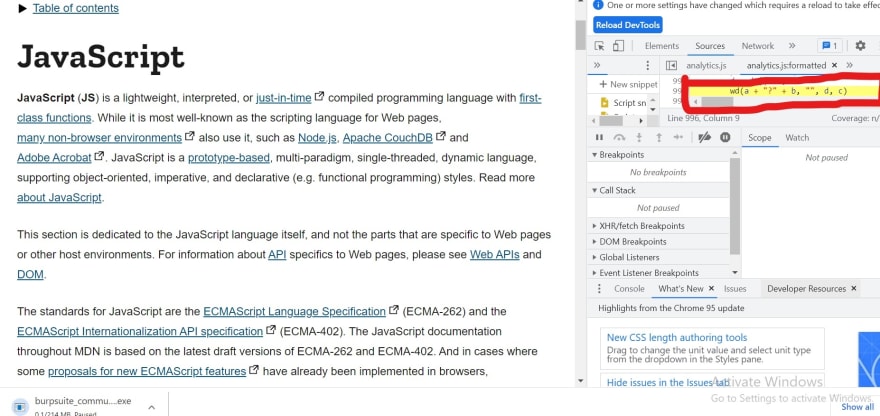This screenshot has height=416, width=880.
Task: Open the Watch tab
Action: [x=797, y=138]
